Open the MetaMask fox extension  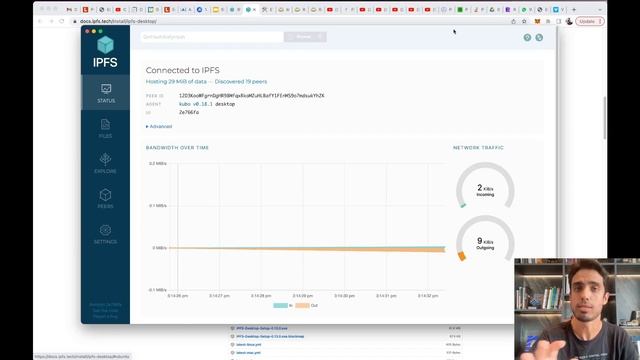click(x=538, y=21)
